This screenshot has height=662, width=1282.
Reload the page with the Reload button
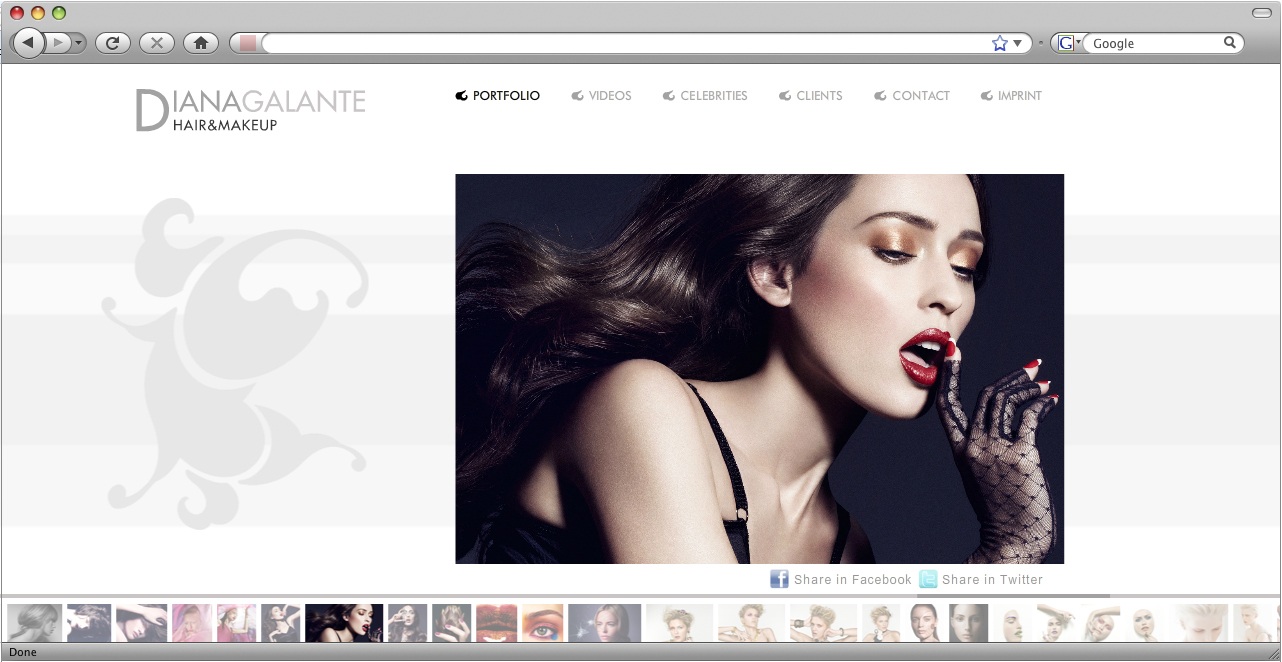[113, 43]
